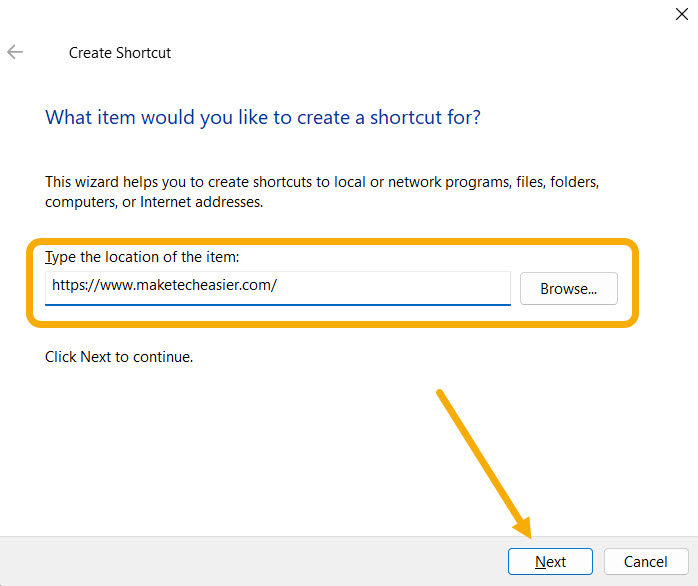This screenshot has height=586, width=698.
Task: Click the 'Type the location of the item:' label
Action: click(142, 257)
